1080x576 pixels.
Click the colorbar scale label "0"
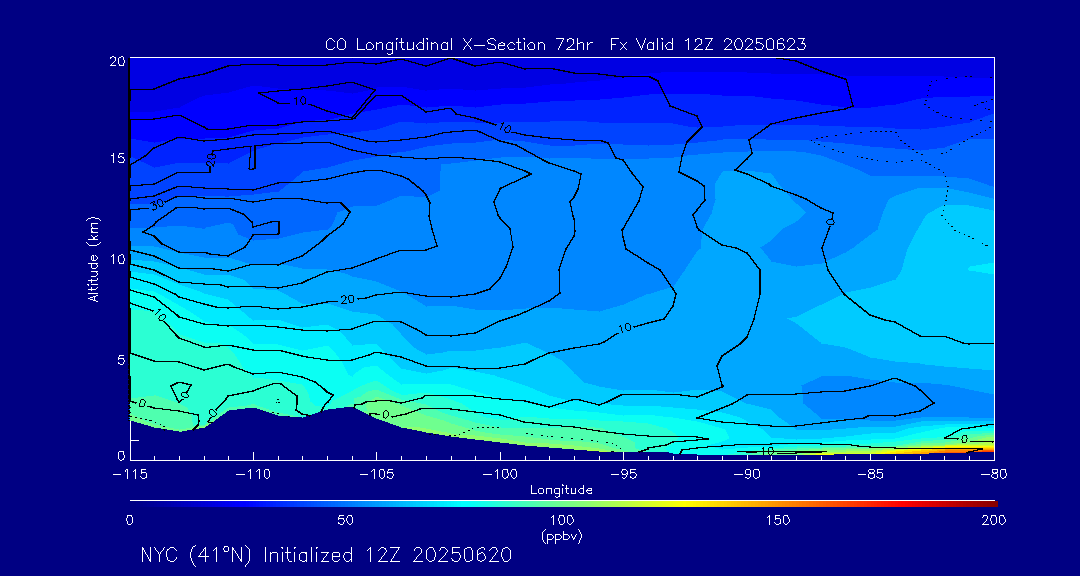130,520
